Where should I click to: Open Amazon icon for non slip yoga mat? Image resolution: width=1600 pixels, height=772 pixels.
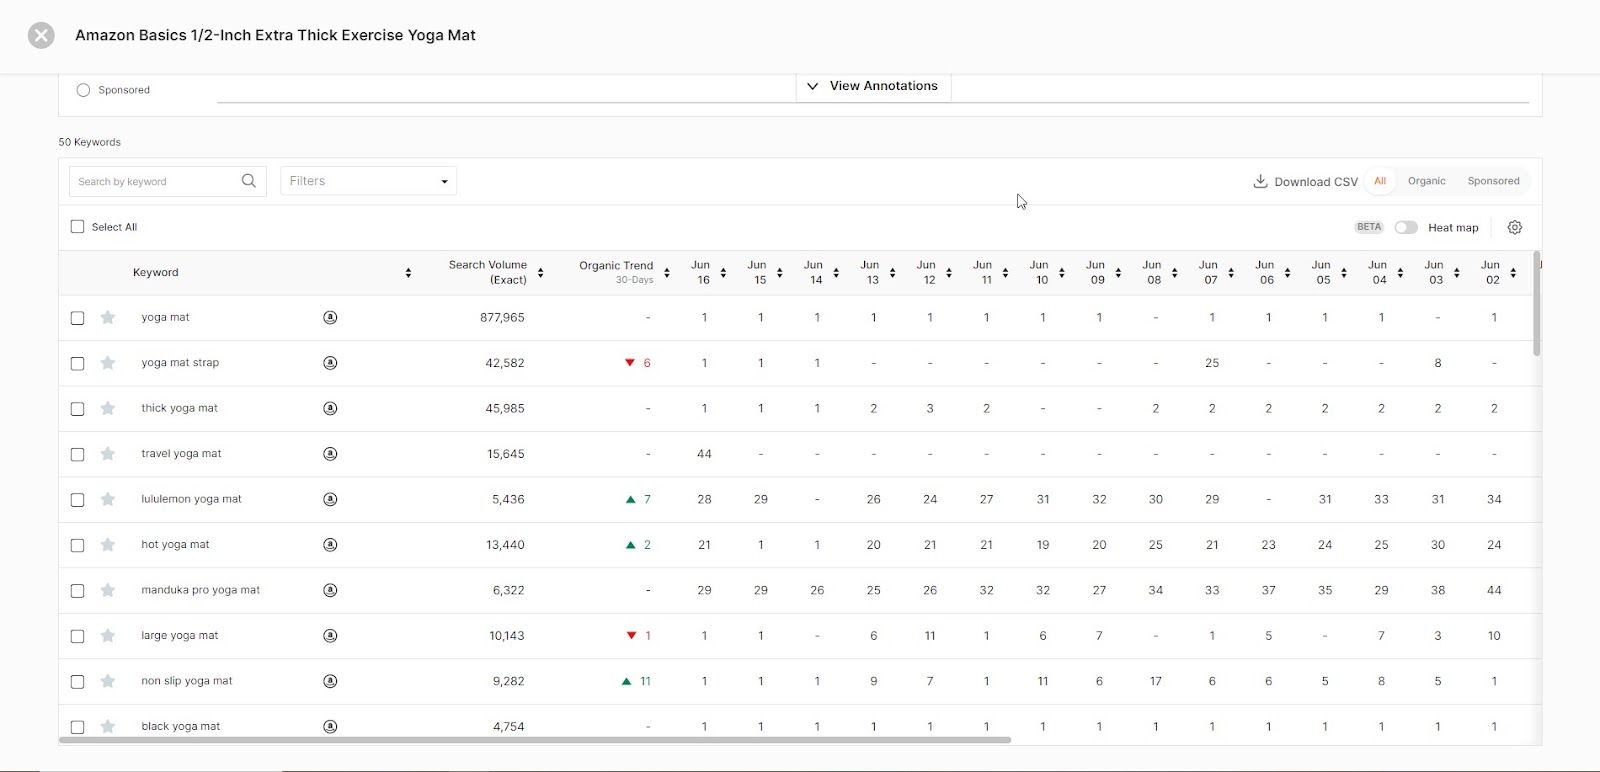coord(330,681)
